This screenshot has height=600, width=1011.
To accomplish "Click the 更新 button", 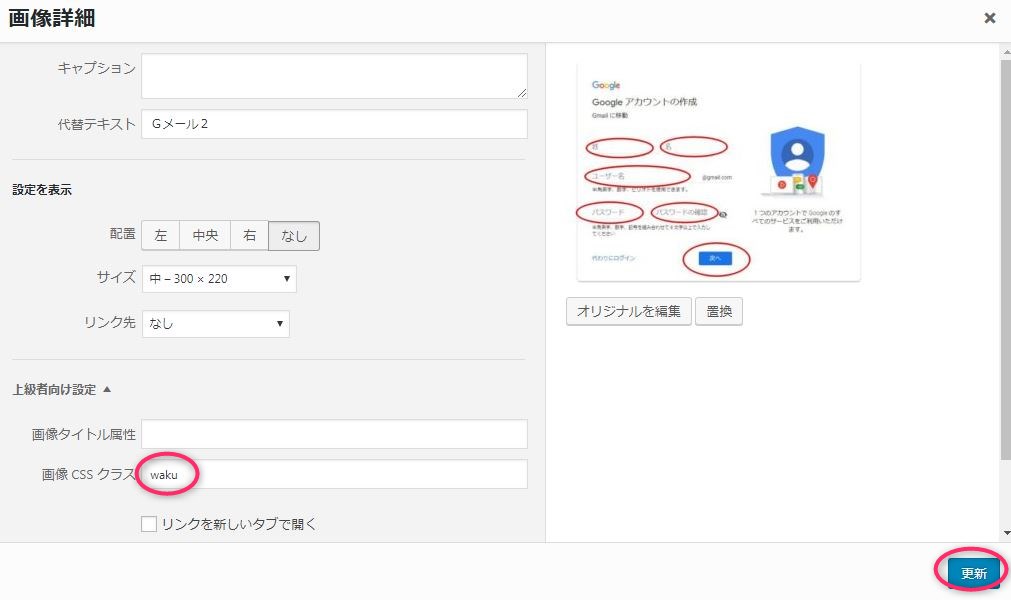I will point(974,573).
